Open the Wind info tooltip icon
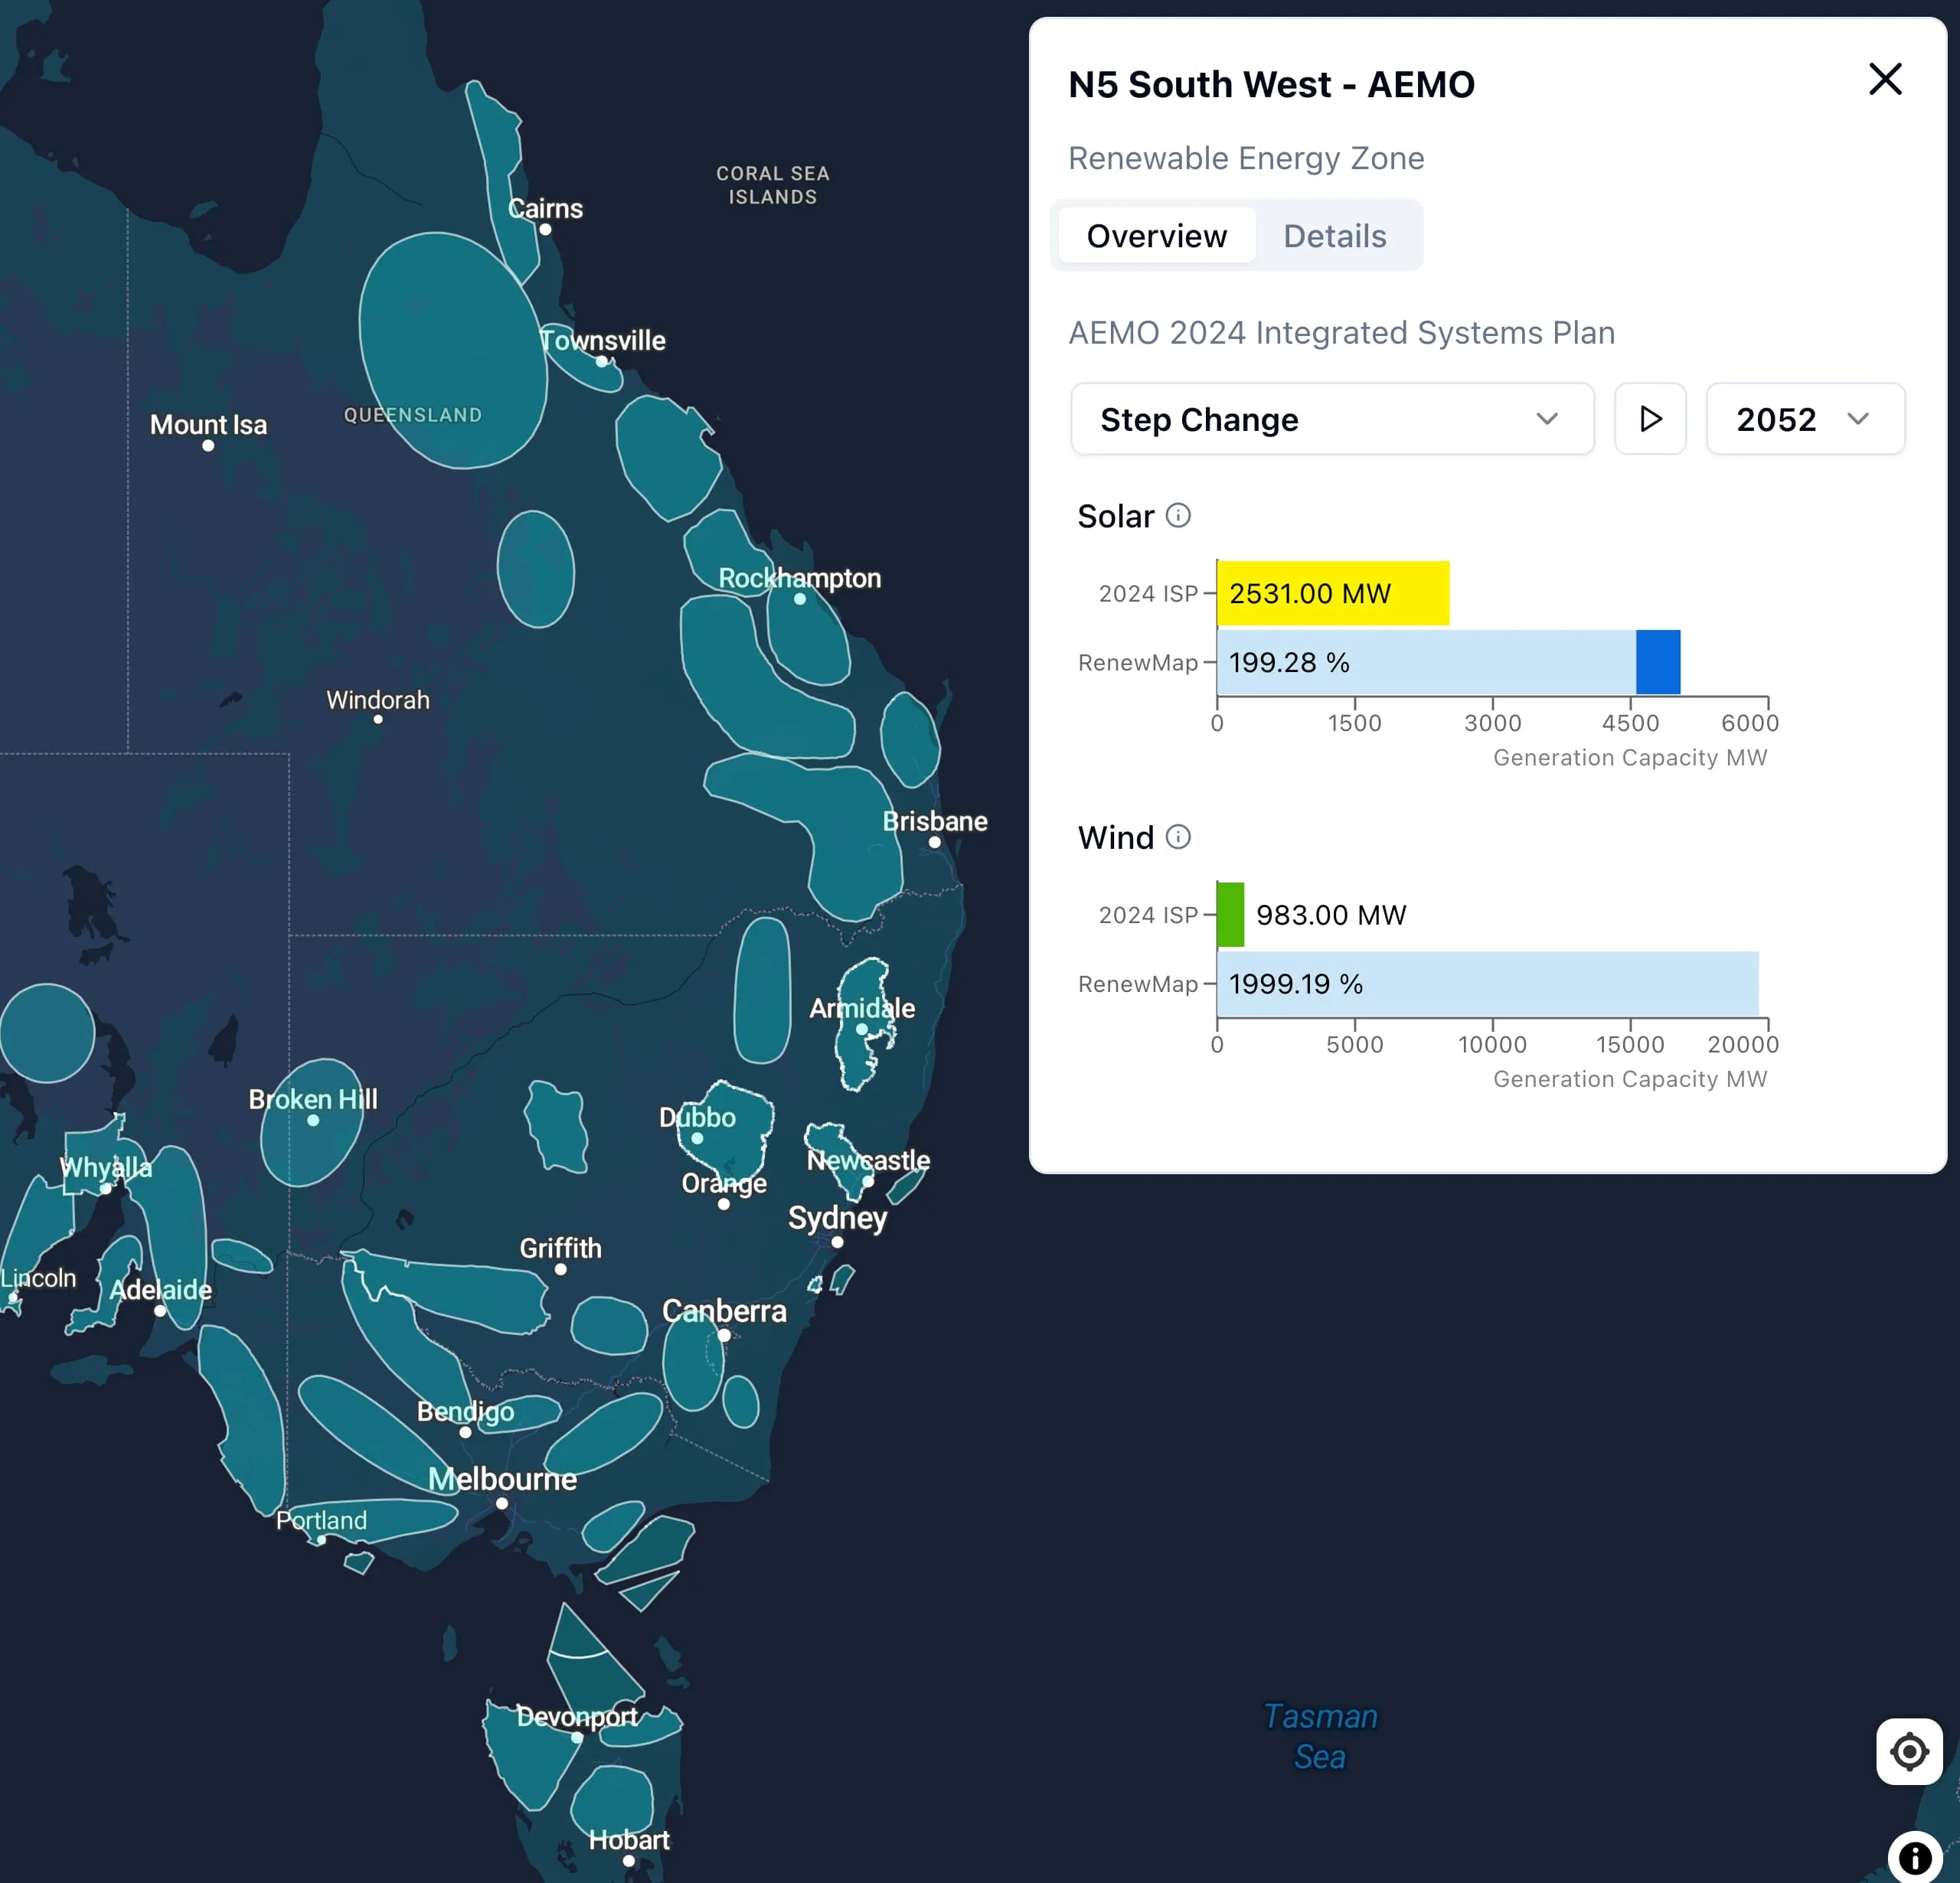This screenshot has height=1883, width=1960. (1178, 837)
